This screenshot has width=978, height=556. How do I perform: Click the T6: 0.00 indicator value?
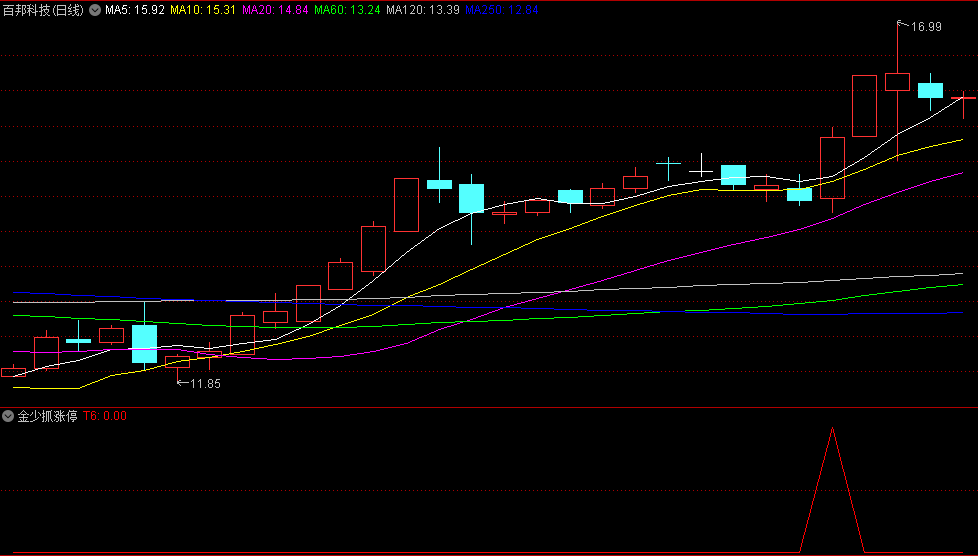click(105, 416)
